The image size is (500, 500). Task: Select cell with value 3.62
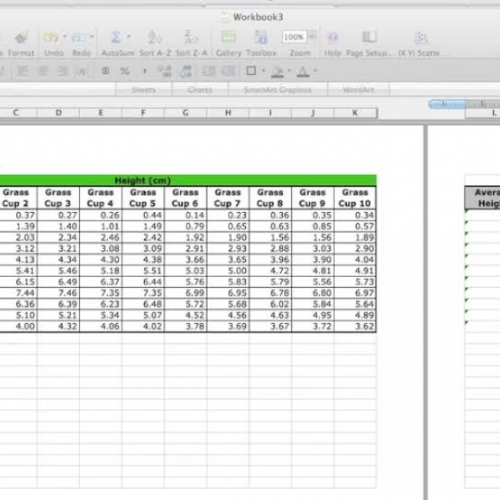355,326
